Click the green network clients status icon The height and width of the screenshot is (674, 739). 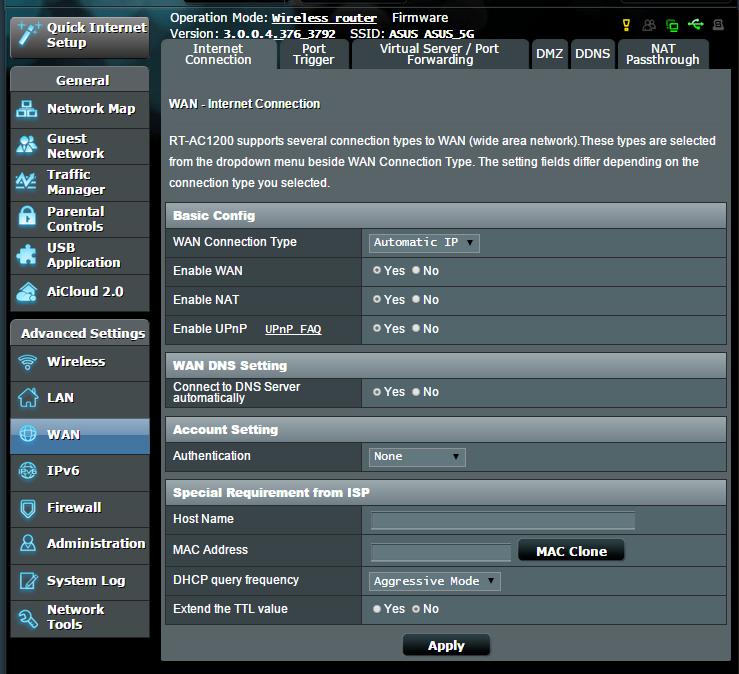pyautogui.click(x=672, y=25)
